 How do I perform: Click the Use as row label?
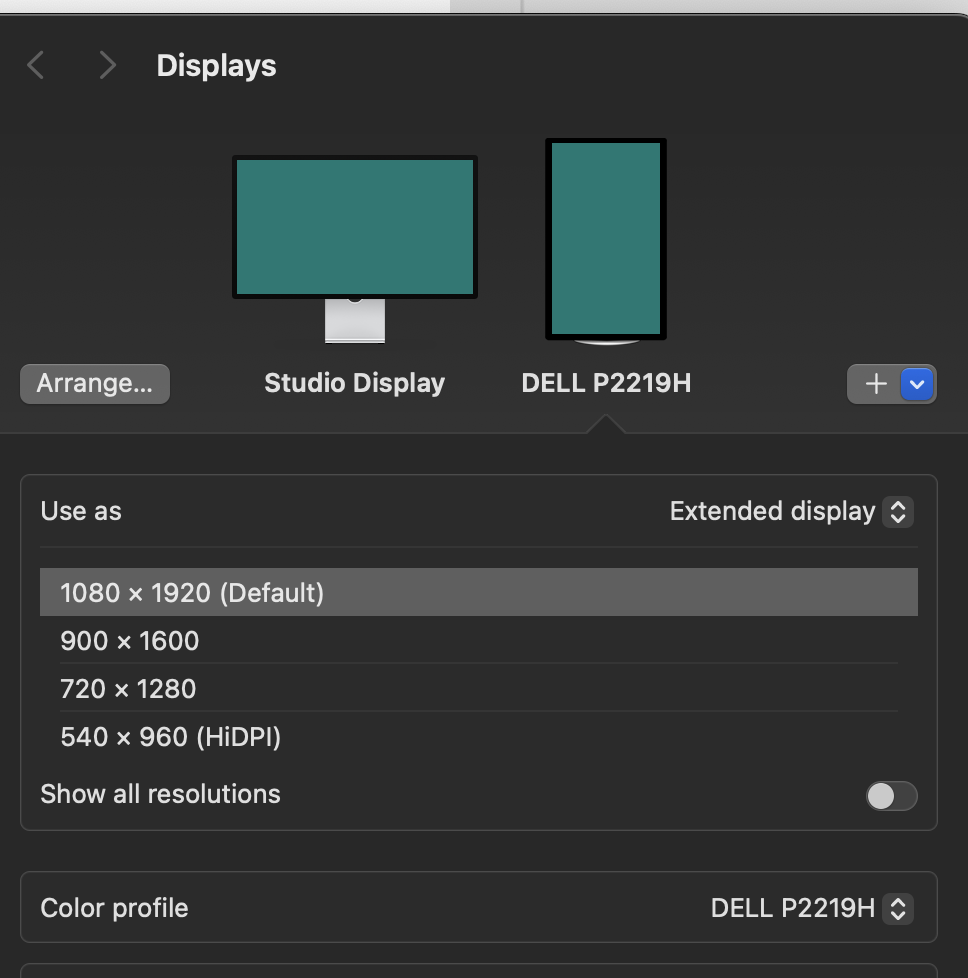click(81, 511)
